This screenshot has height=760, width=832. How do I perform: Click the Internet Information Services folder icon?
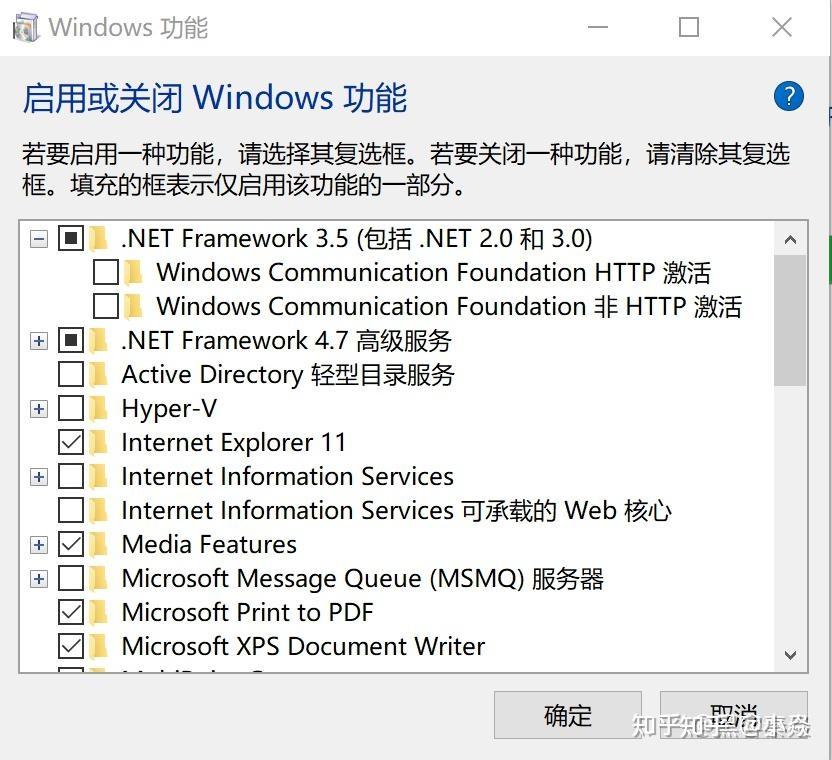[99, 476]
